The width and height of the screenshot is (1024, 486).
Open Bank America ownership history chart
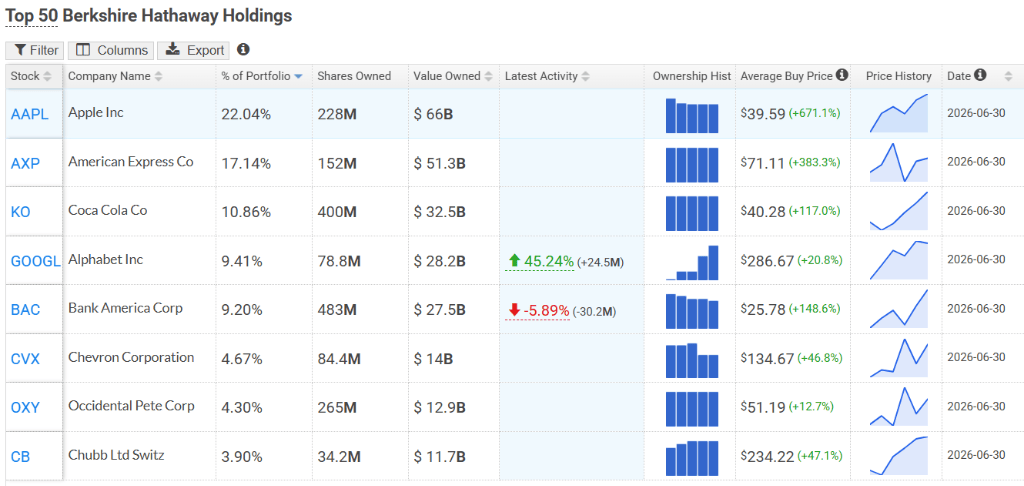tap(692, 312)
